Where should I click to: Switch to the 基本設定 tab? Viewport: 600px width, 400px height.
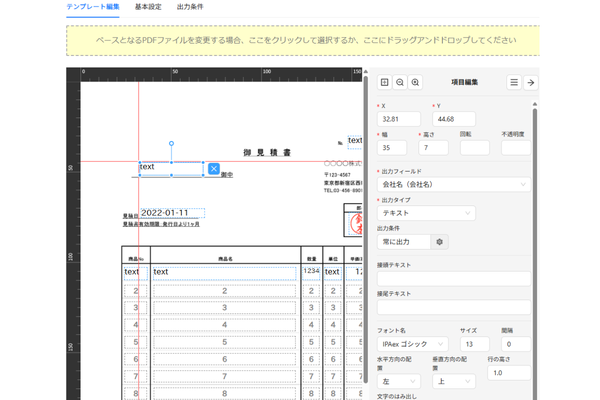click(148, 7)
